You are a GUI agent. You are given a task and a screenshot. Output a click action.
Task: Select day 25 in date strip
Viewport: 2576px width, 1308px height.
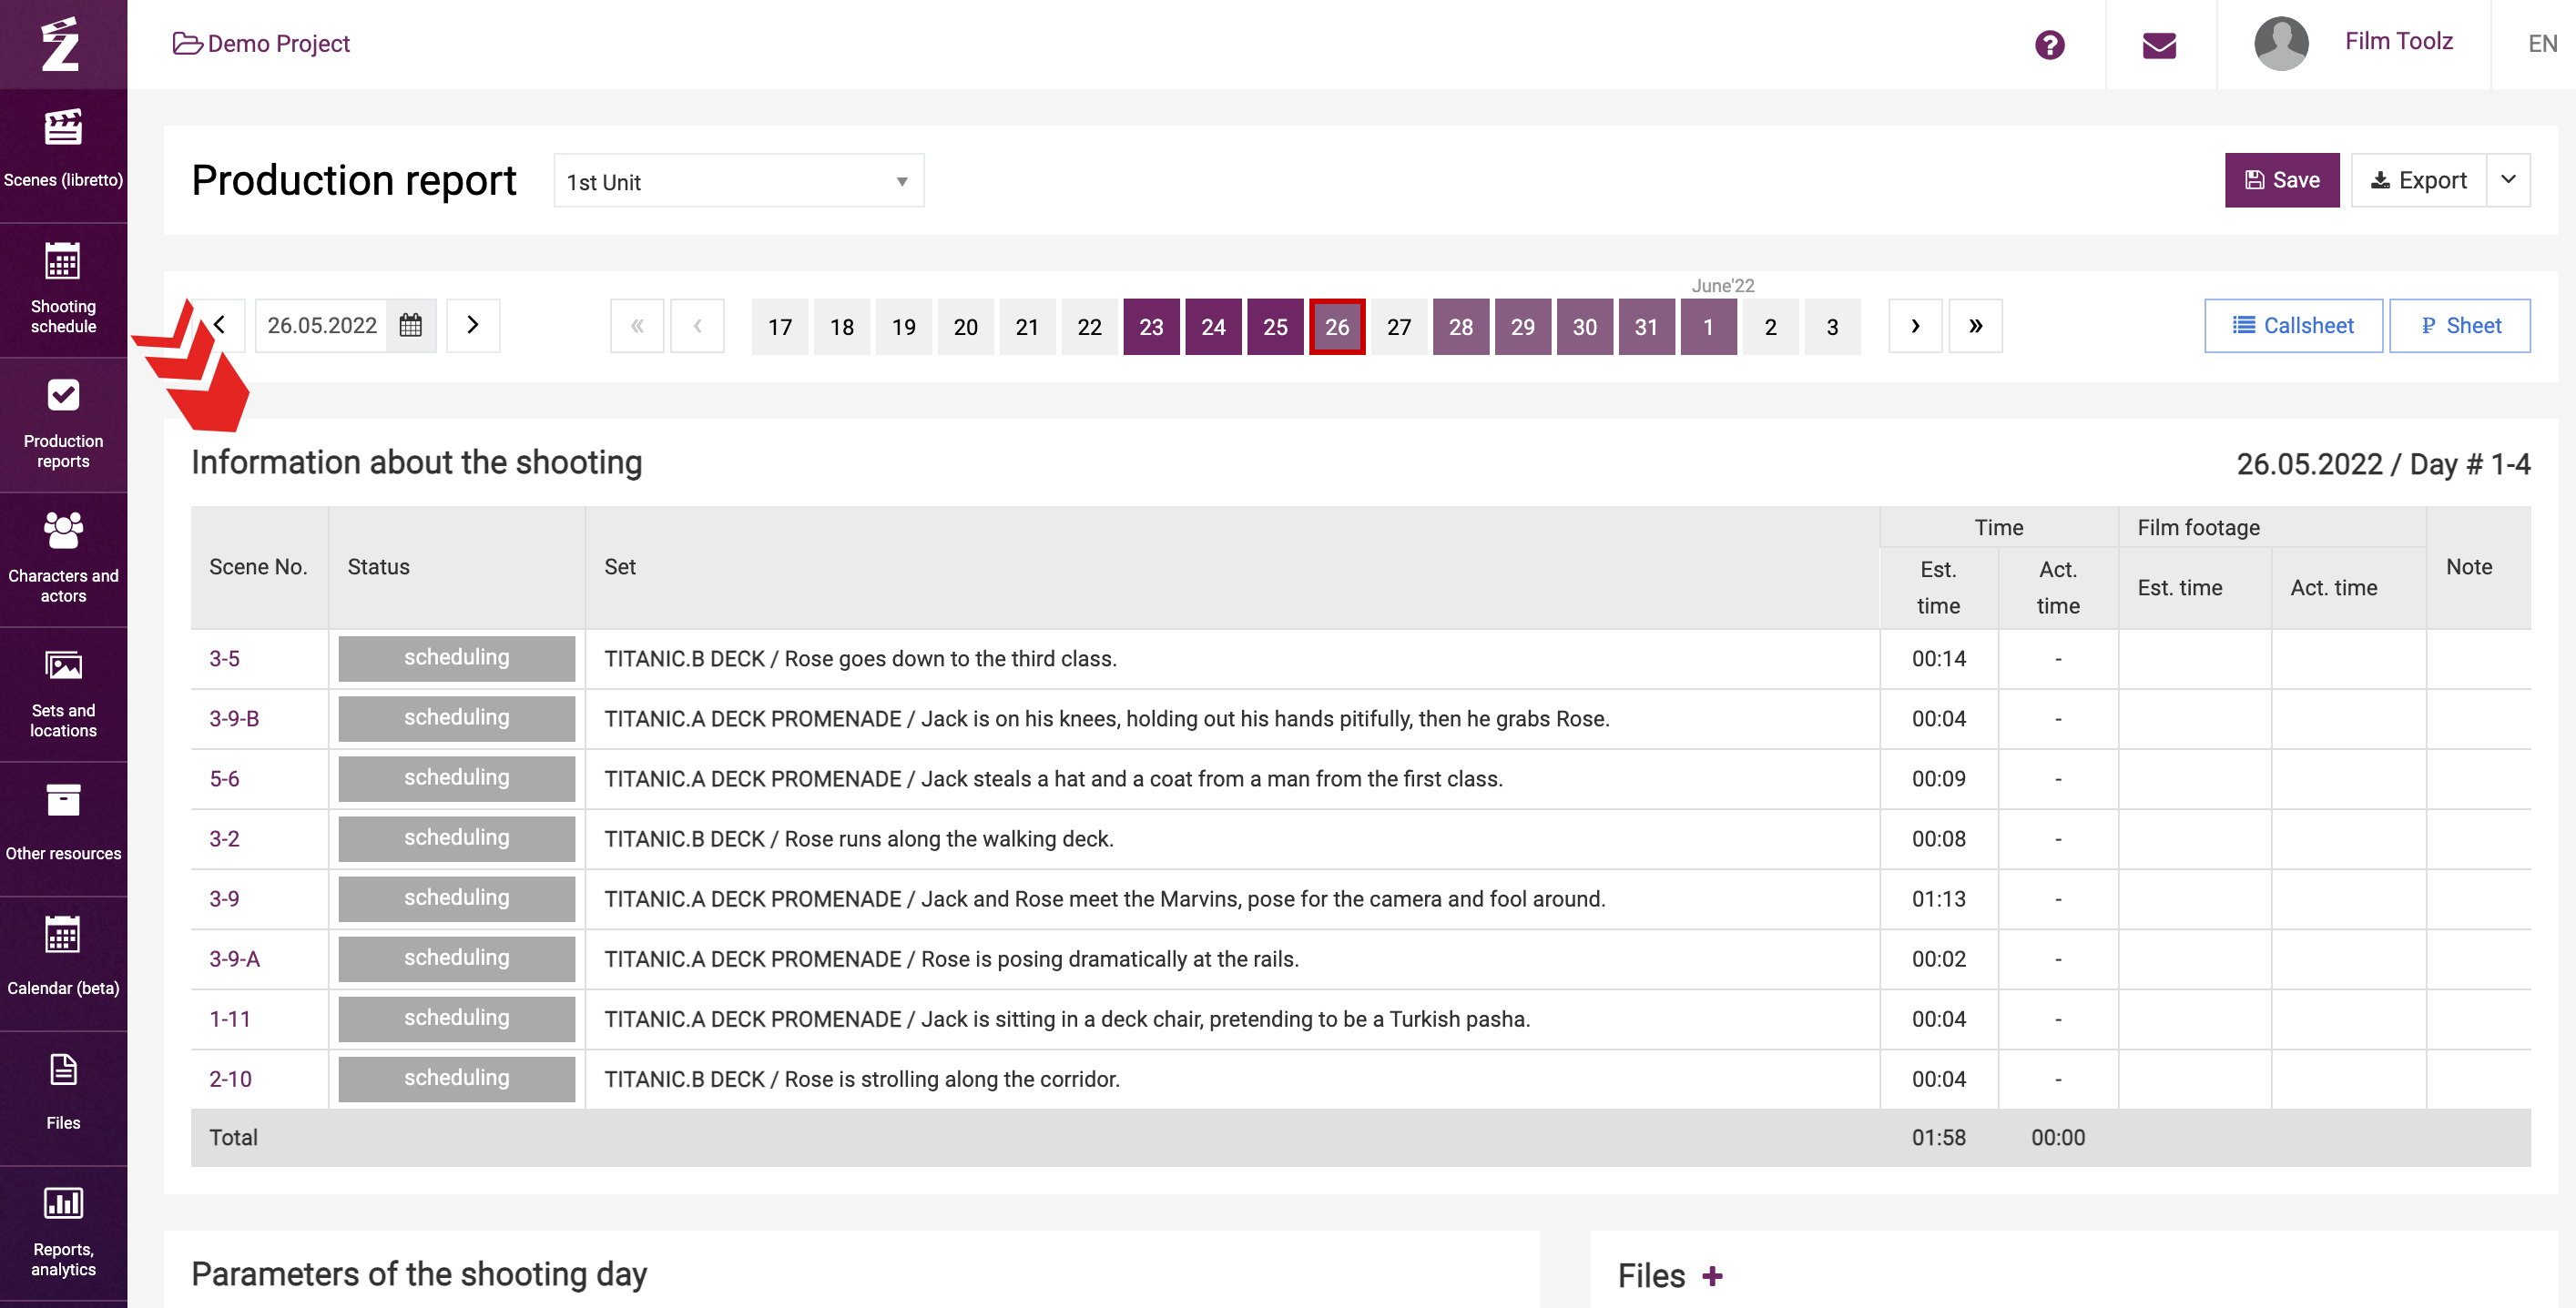point(1275,326)
